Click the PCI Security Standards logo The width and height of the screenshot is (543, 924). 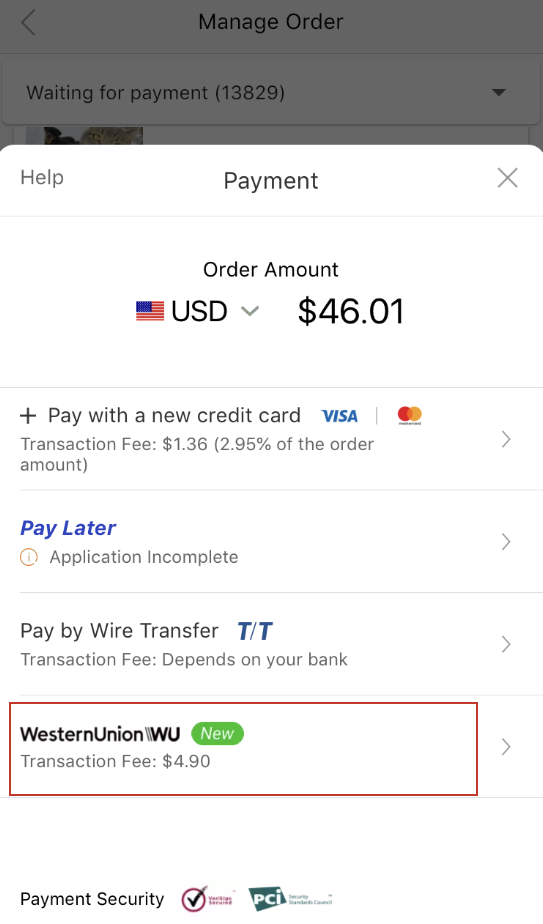click(x=290, y=899)
